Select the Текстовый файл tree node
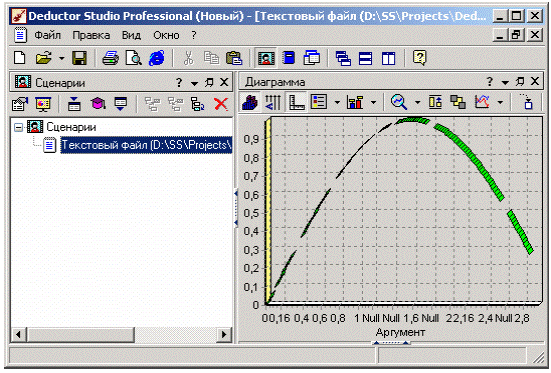Viewport: 551px width, 373px height. [x=146, y=145]
